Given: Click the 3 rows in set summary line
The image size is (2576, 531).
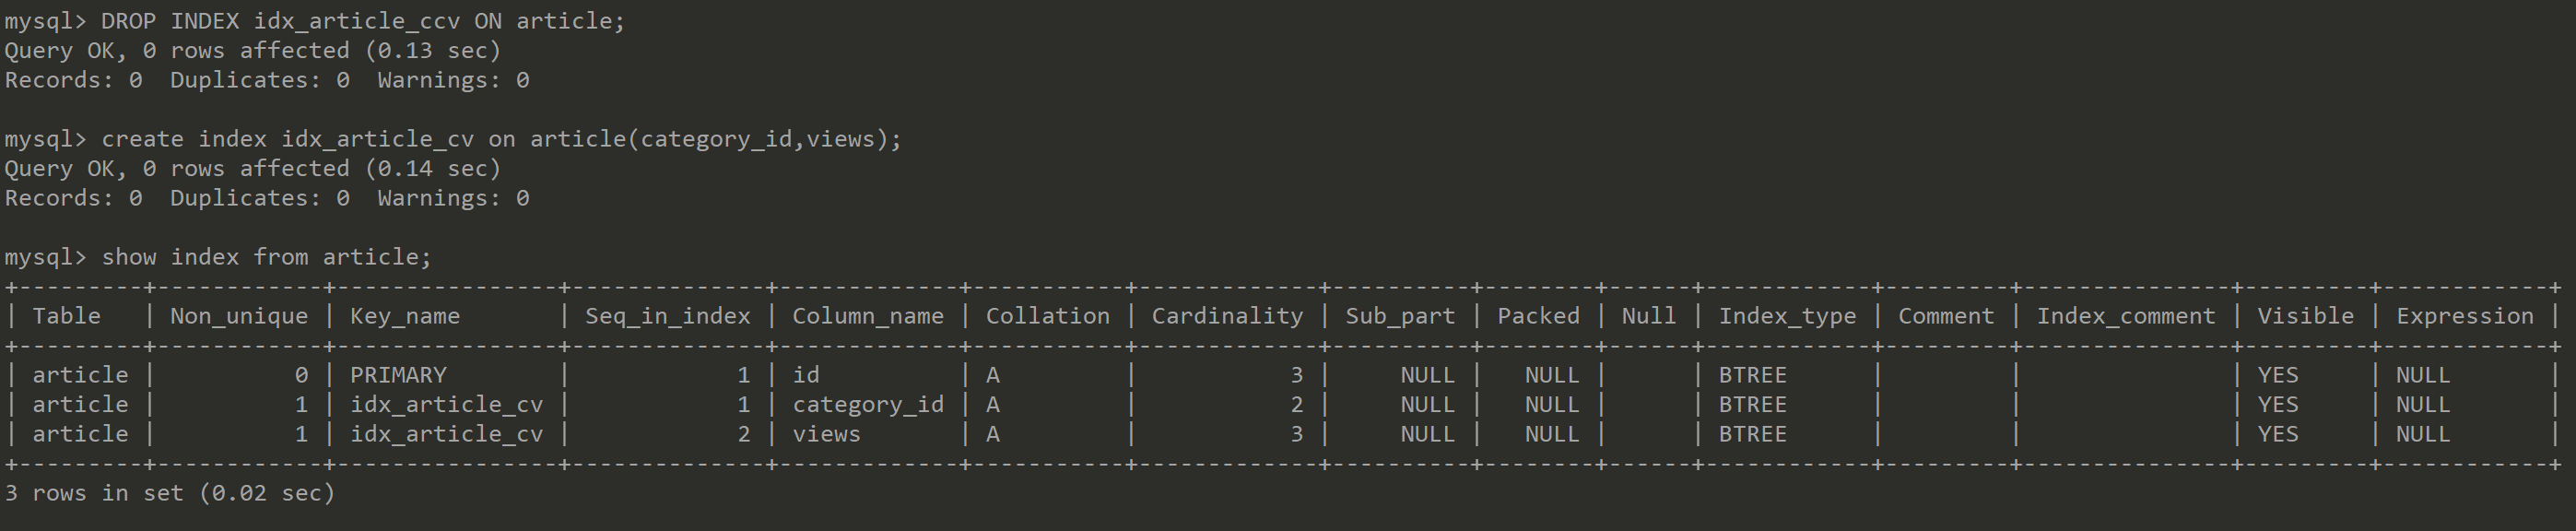Looking at the screenshot, I should (x=170, y=493).
